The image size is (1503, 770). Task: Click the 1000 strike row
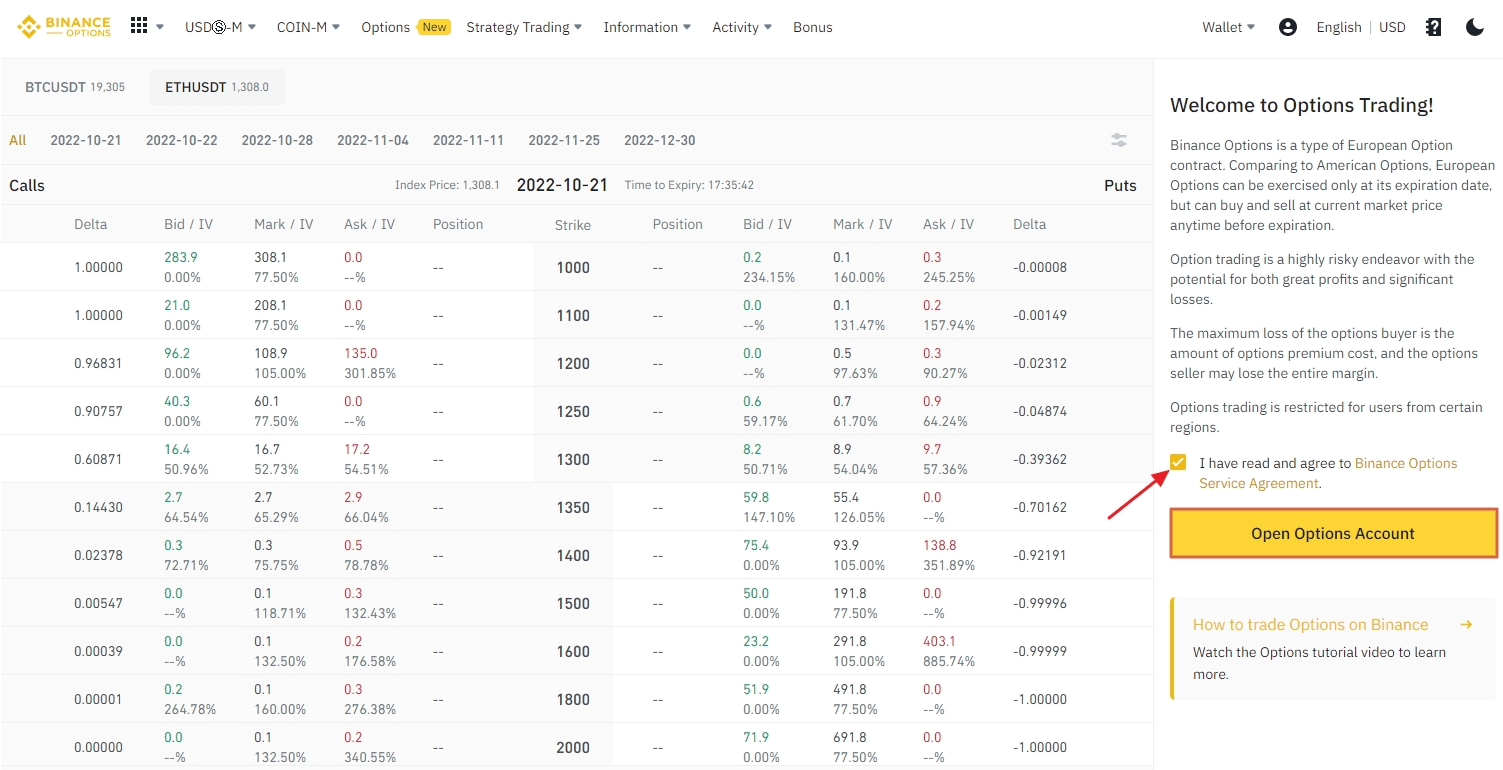[x=577, y=267]
